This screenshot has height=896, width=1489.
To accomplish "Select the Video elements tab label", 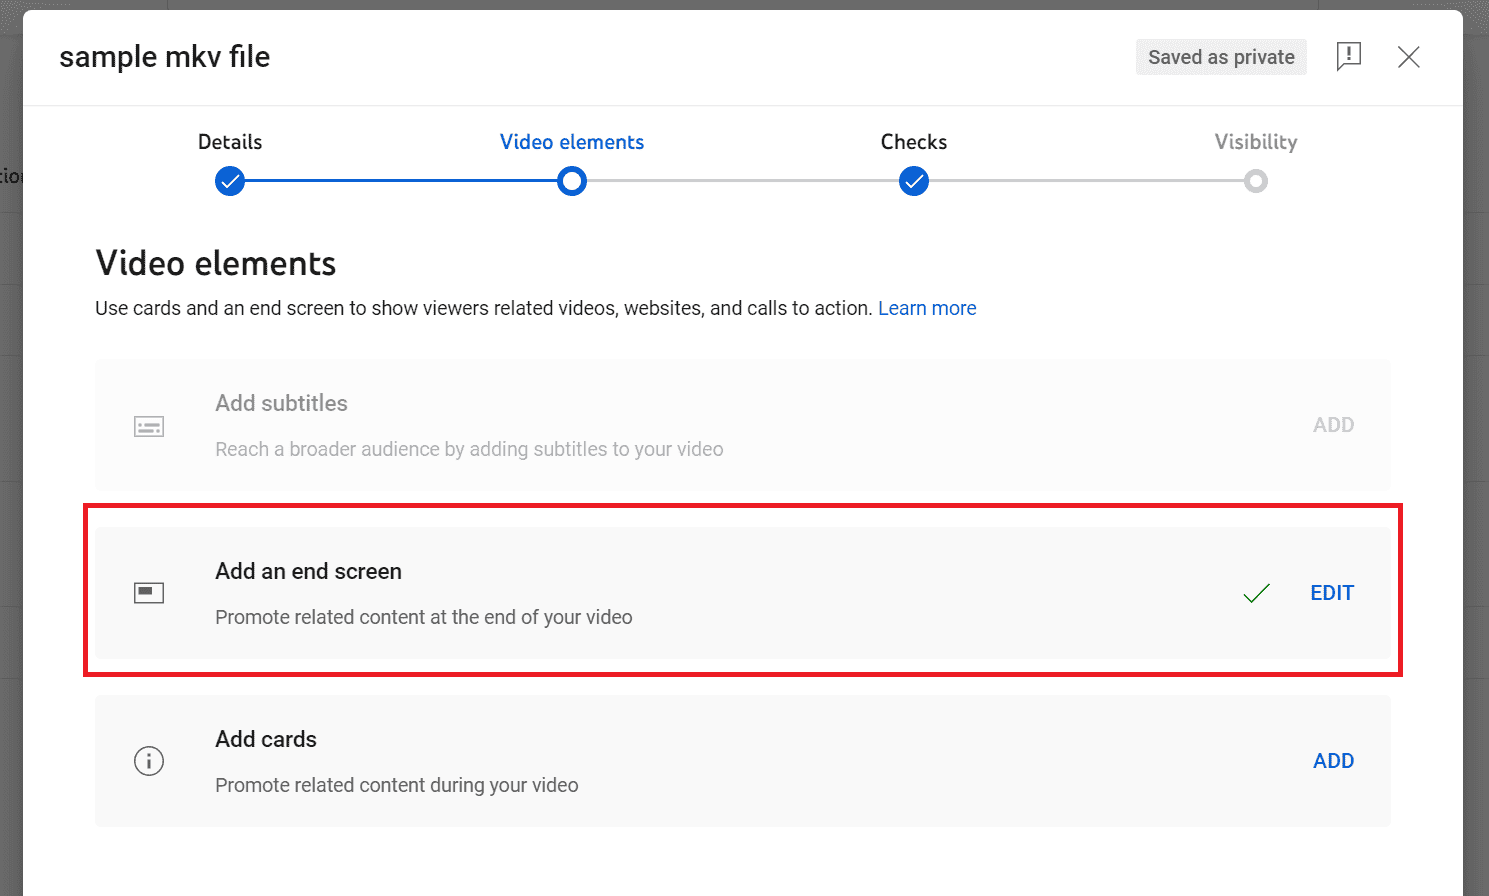I will 571,142.
